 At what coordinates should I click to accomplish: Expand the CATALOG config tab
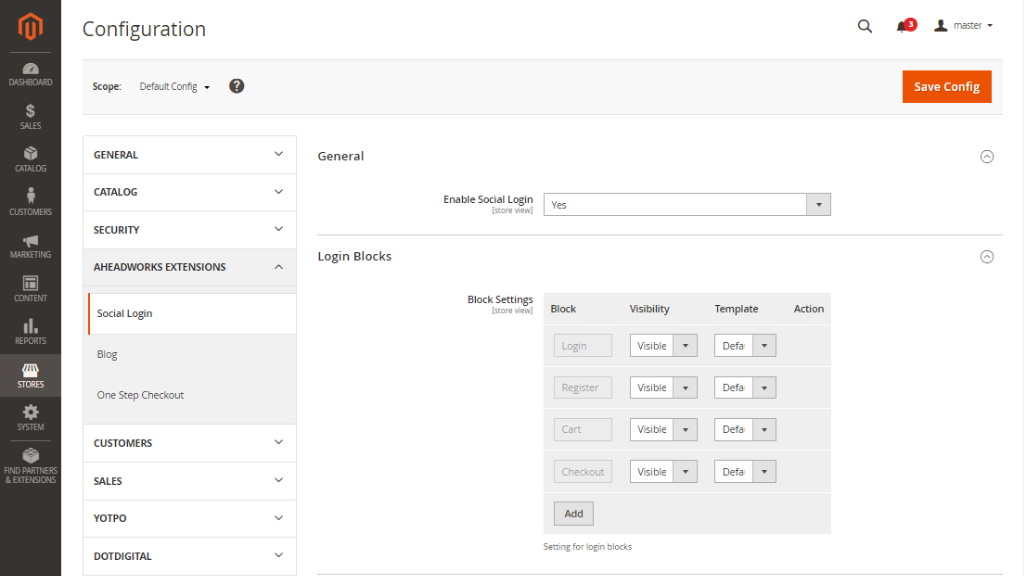(x=189, y=192)
